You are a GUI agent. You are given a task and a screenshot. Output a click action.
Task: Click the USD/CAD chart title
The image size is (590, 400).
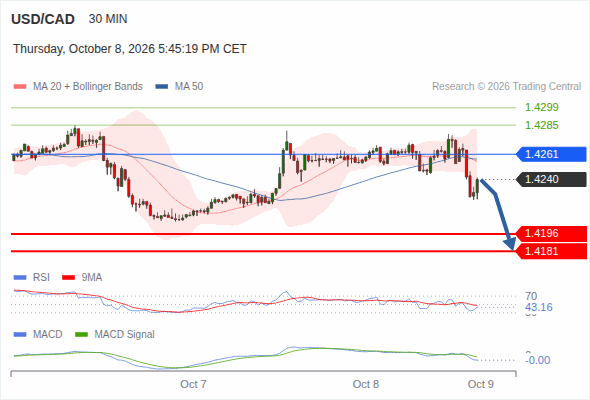[43, 19]
